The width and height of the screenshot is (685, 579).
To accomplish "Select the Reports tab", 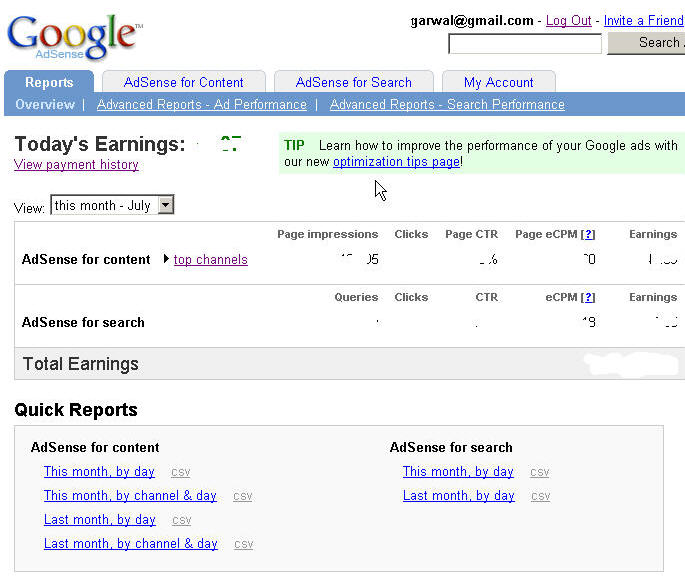I will (x=49, y=83).
